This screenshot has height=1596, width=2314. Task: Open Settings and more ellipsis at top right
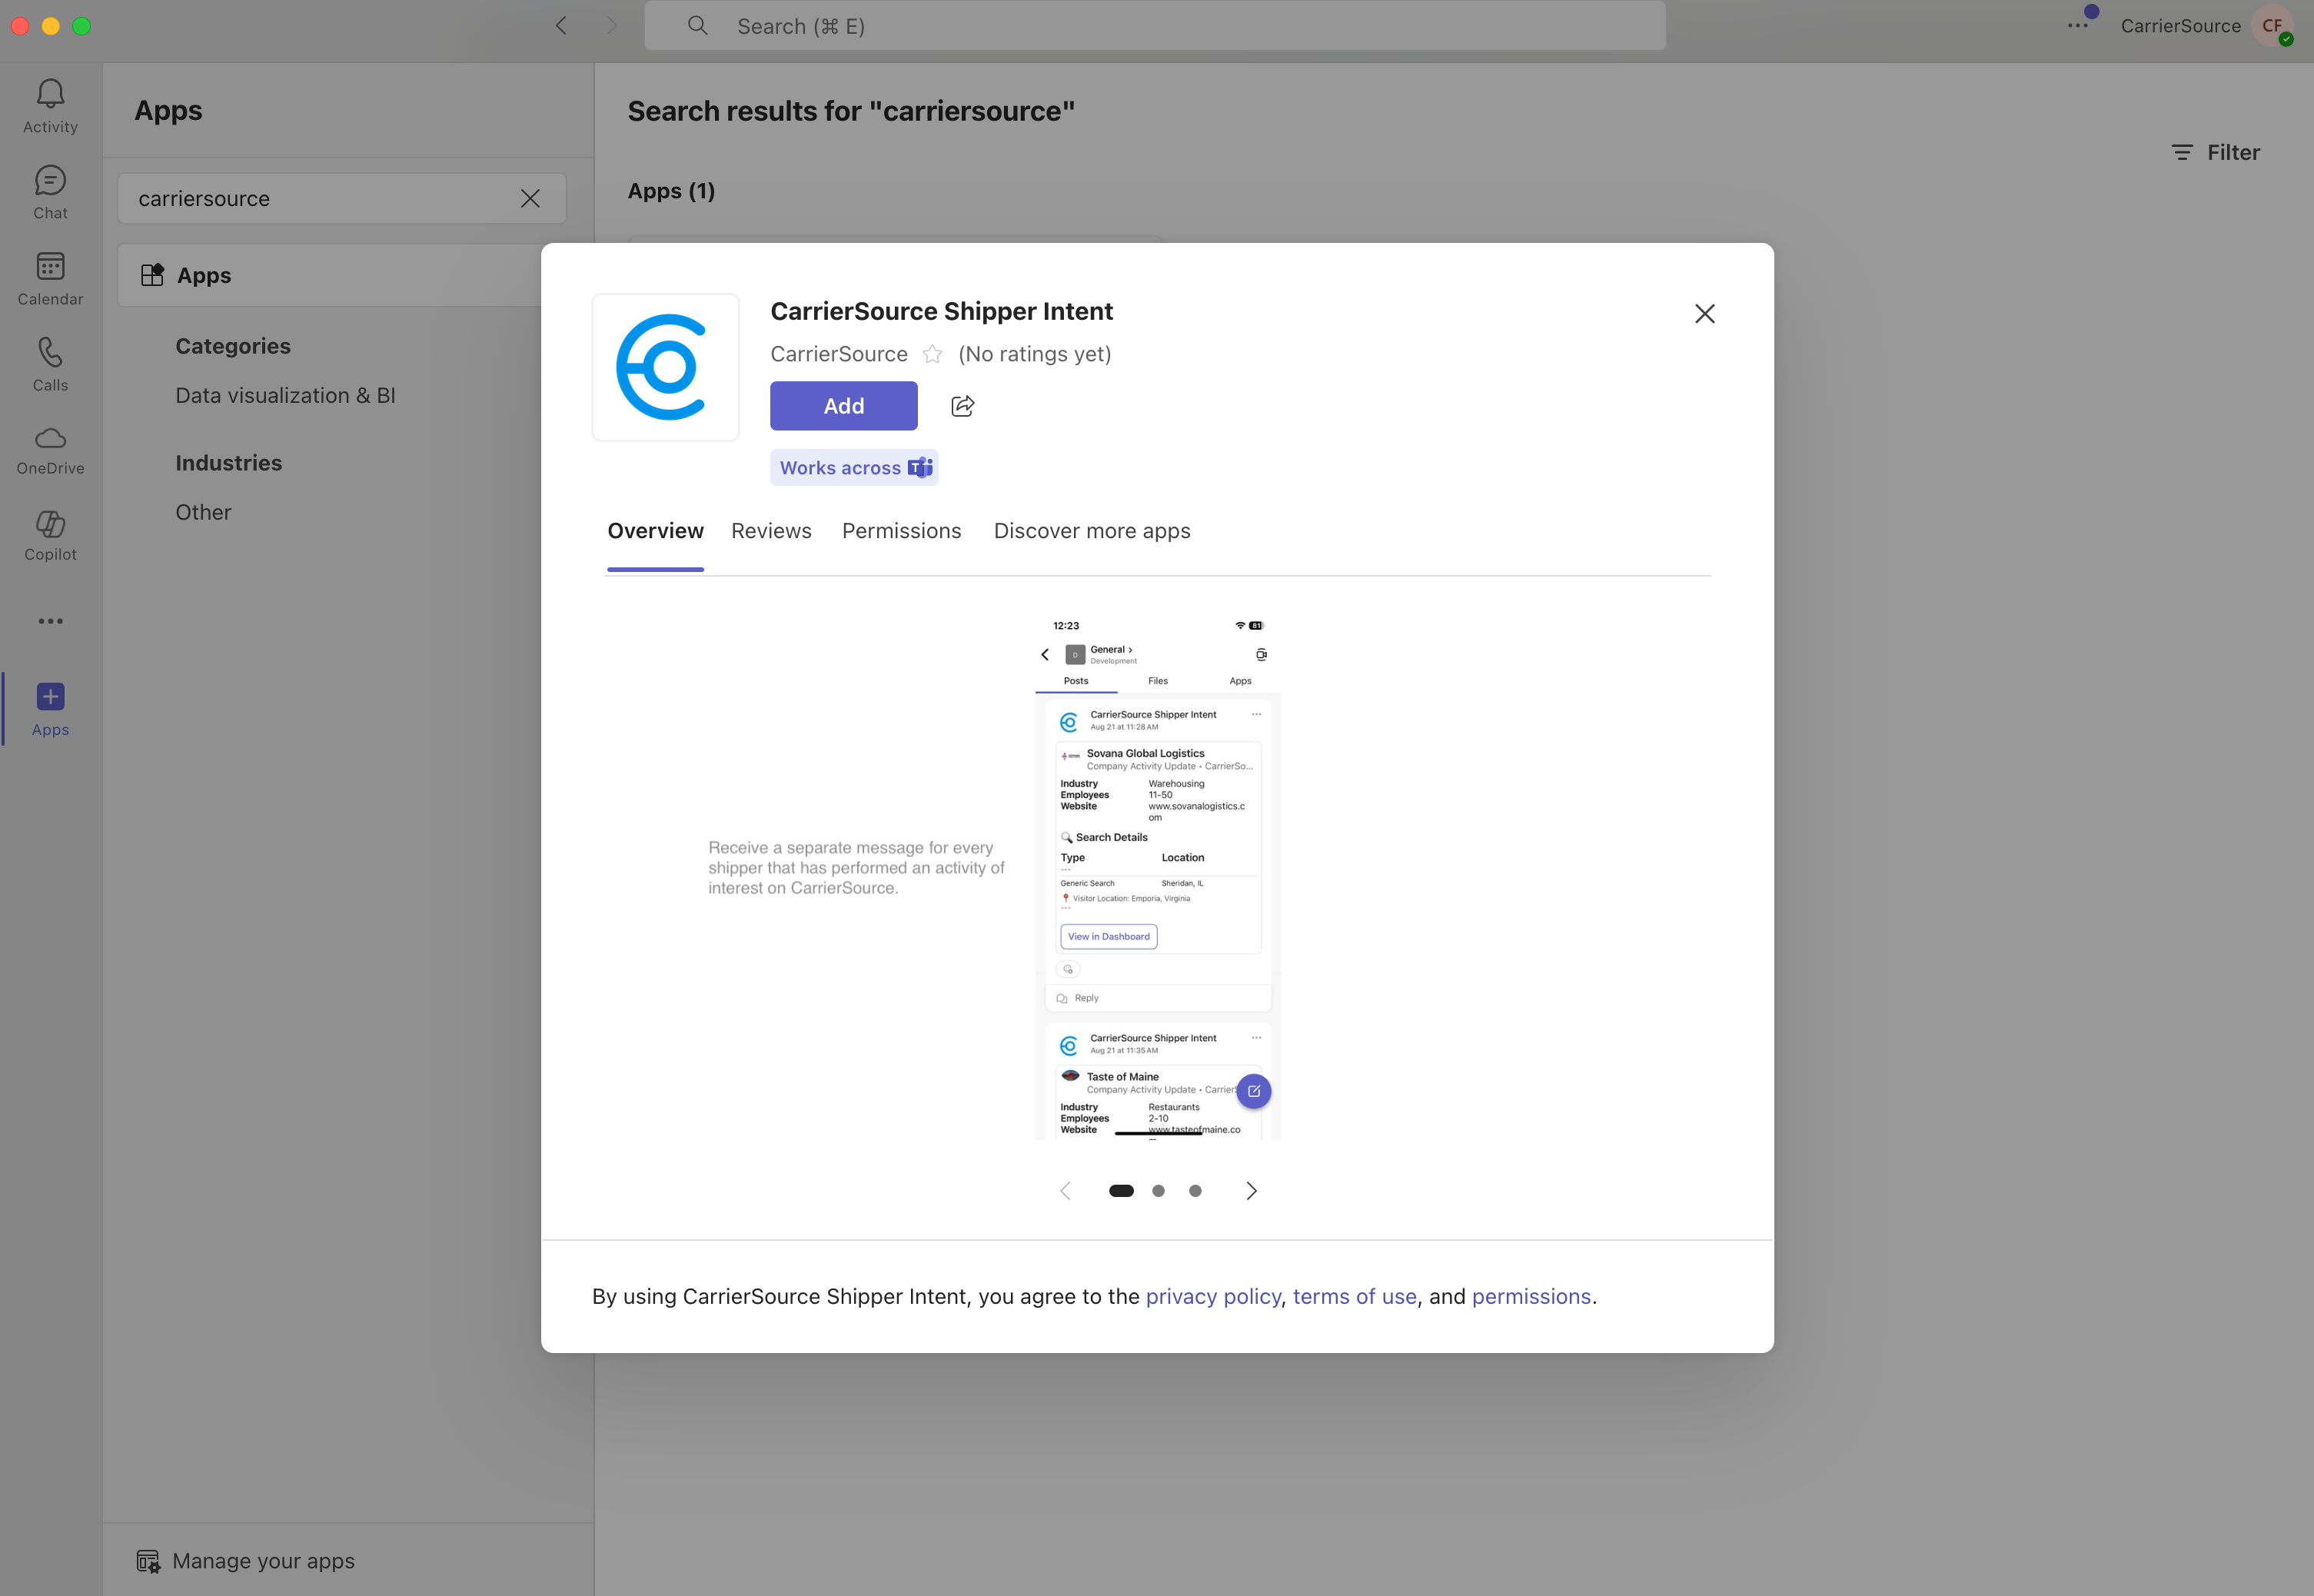click(2078, 26)
